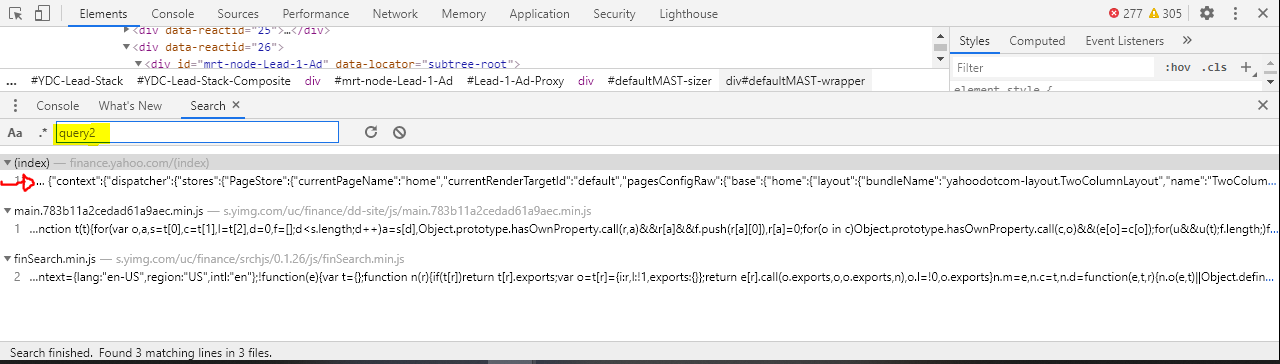This screenshot has width=1280, height=364.
Task: Click the Elements panel vertical scrollbar
Action: (x=939, y=47)
